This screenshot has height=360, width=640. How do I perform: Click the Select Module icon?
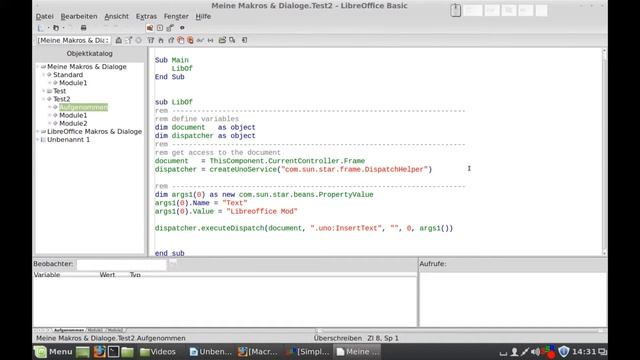170,28
